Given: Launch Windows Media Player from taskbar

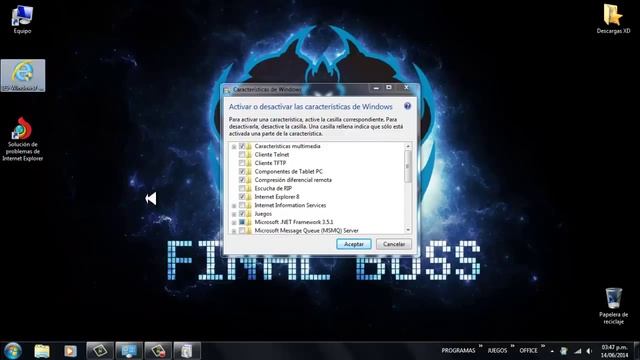Looking at the screenshot, I should pyautogui.click(x=70, y=351).
